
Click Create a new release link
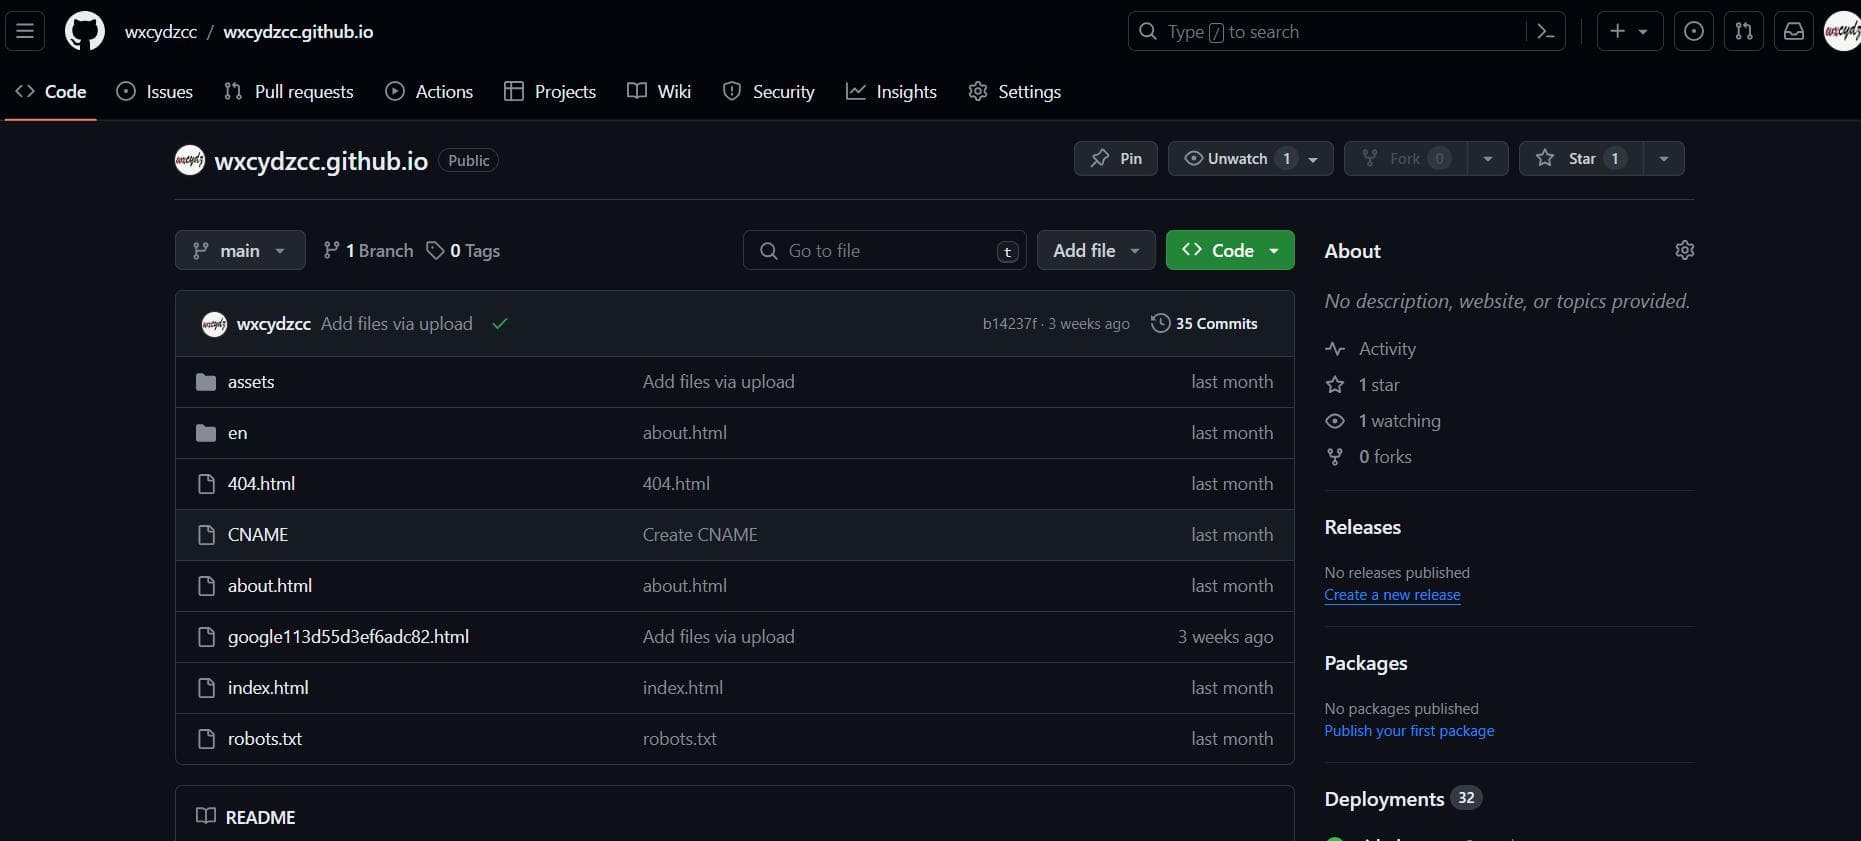[x=1392, y=595]
